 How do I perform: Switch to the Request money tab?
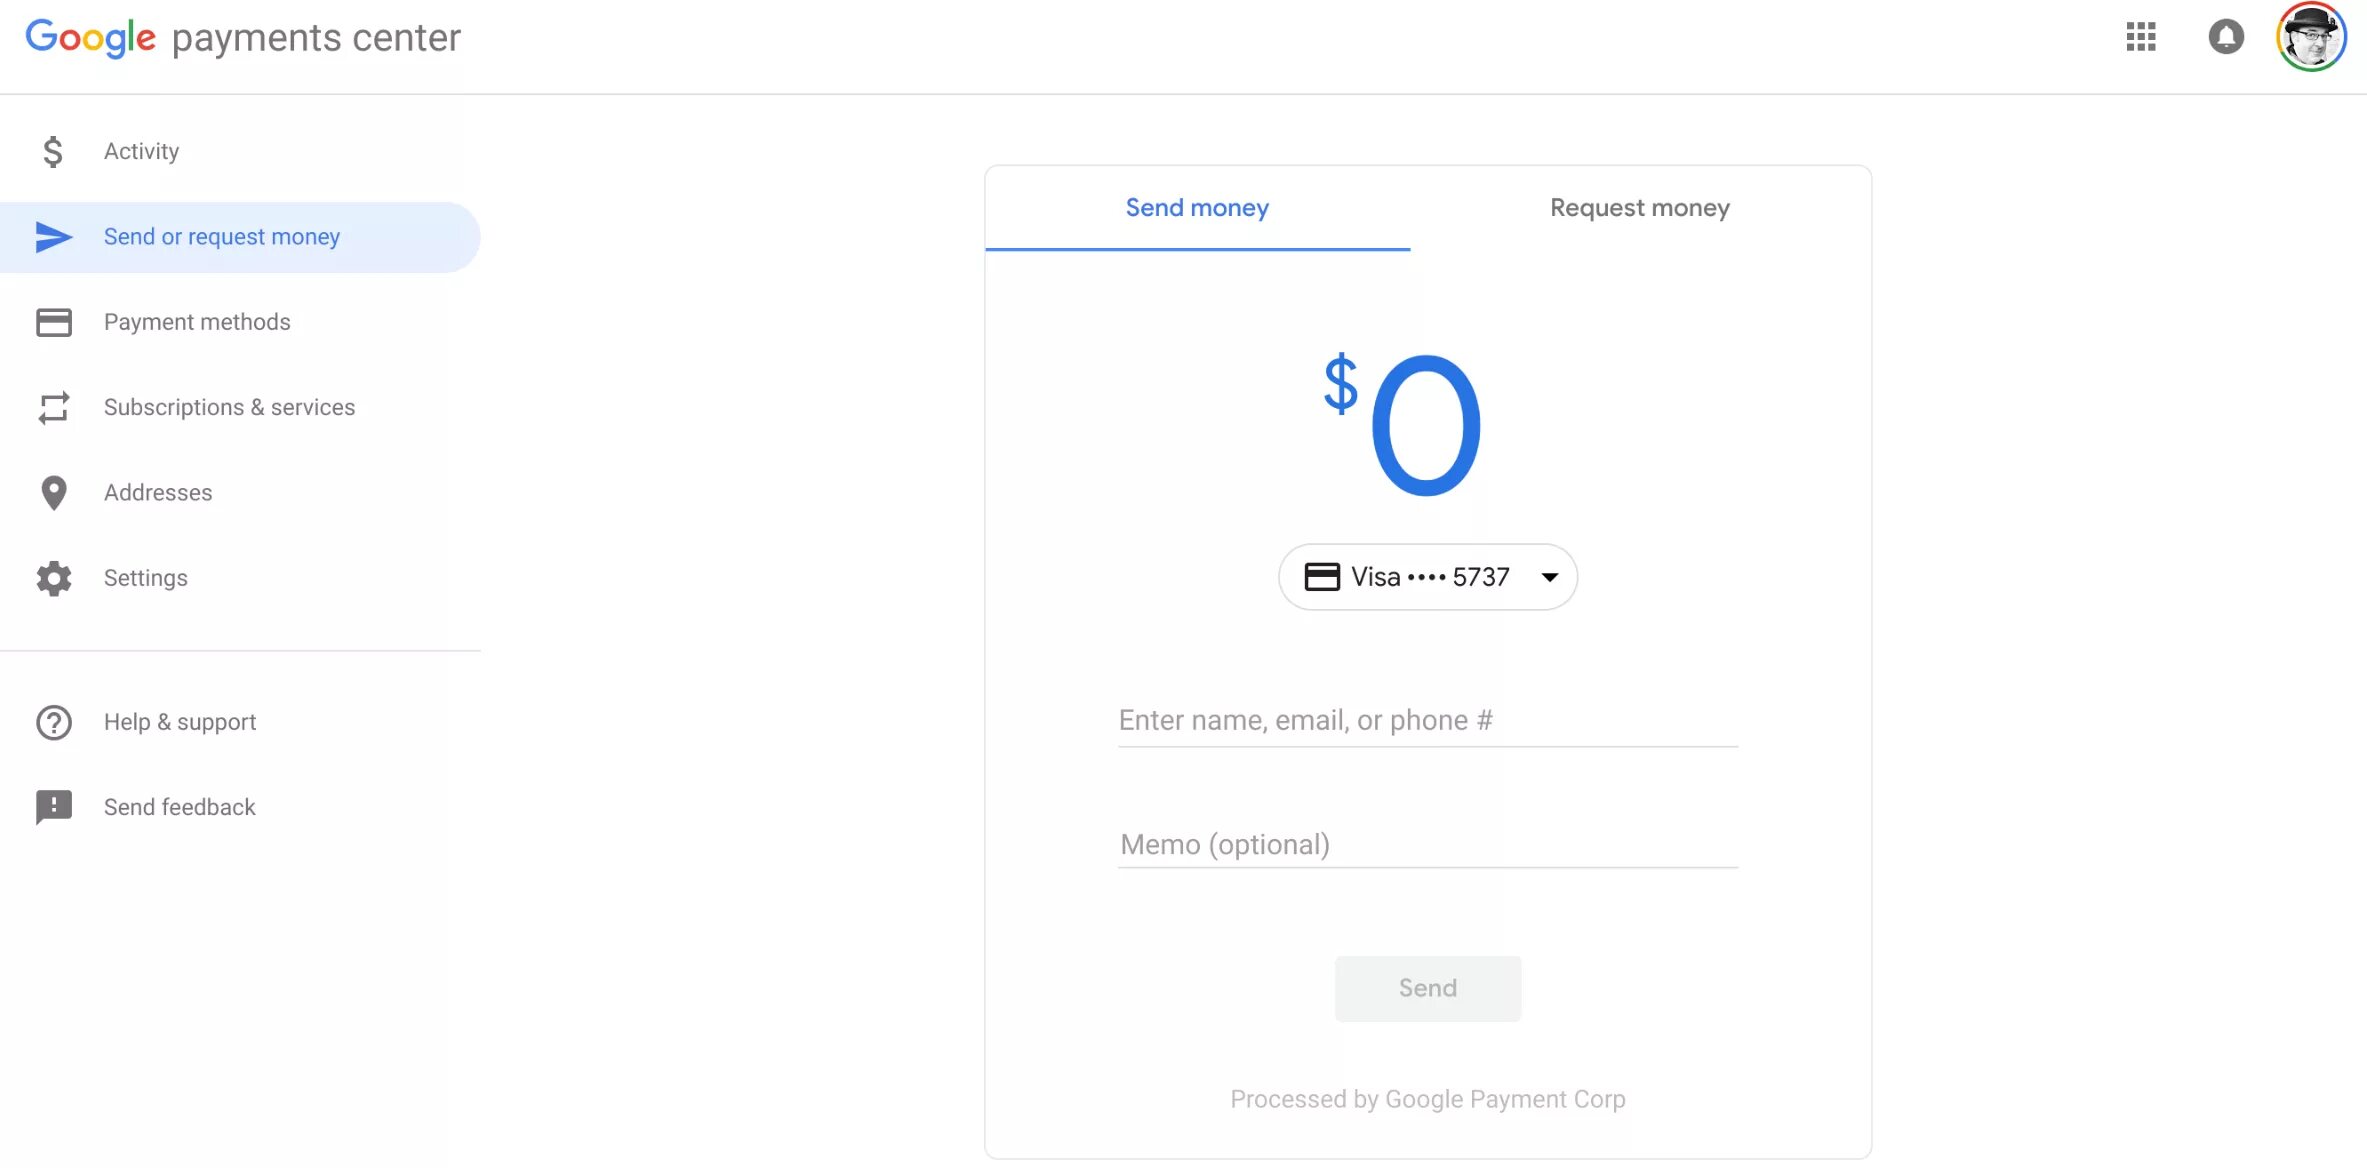pyautogui.click(x=1639, y=207)
